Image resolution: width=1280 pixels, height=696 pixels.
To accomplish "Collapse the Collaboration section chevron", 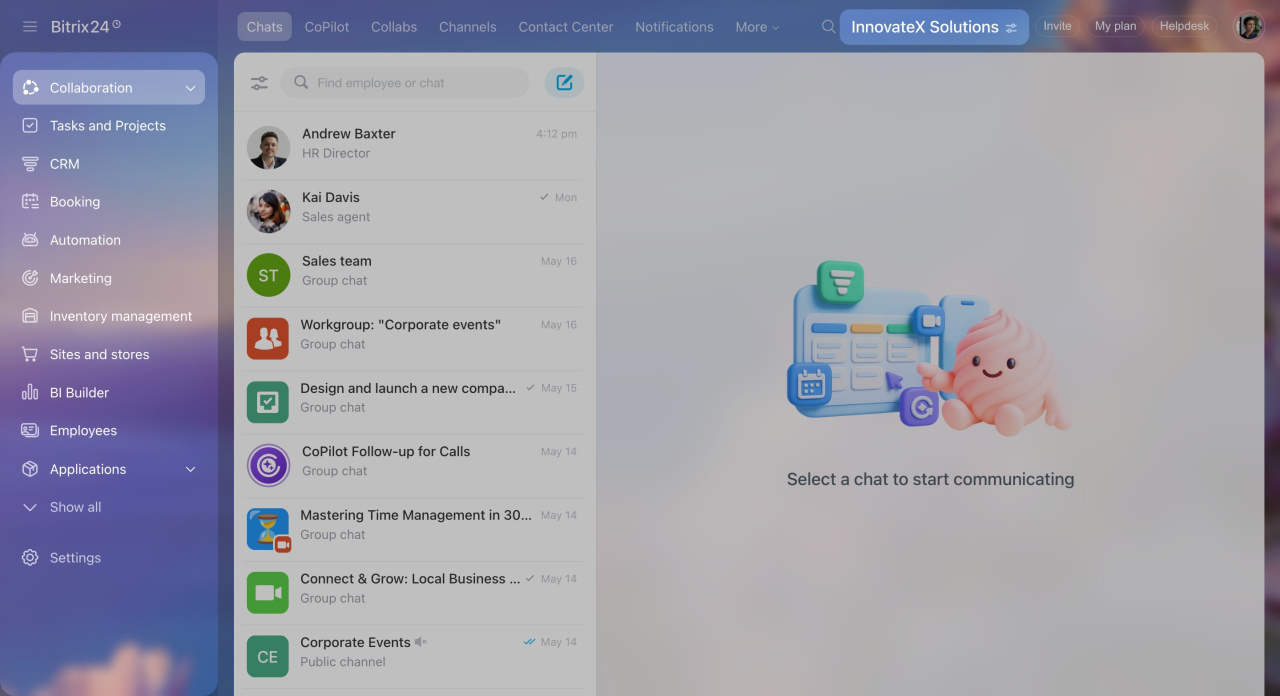I will pyautogui.click(x=190, y=88).
